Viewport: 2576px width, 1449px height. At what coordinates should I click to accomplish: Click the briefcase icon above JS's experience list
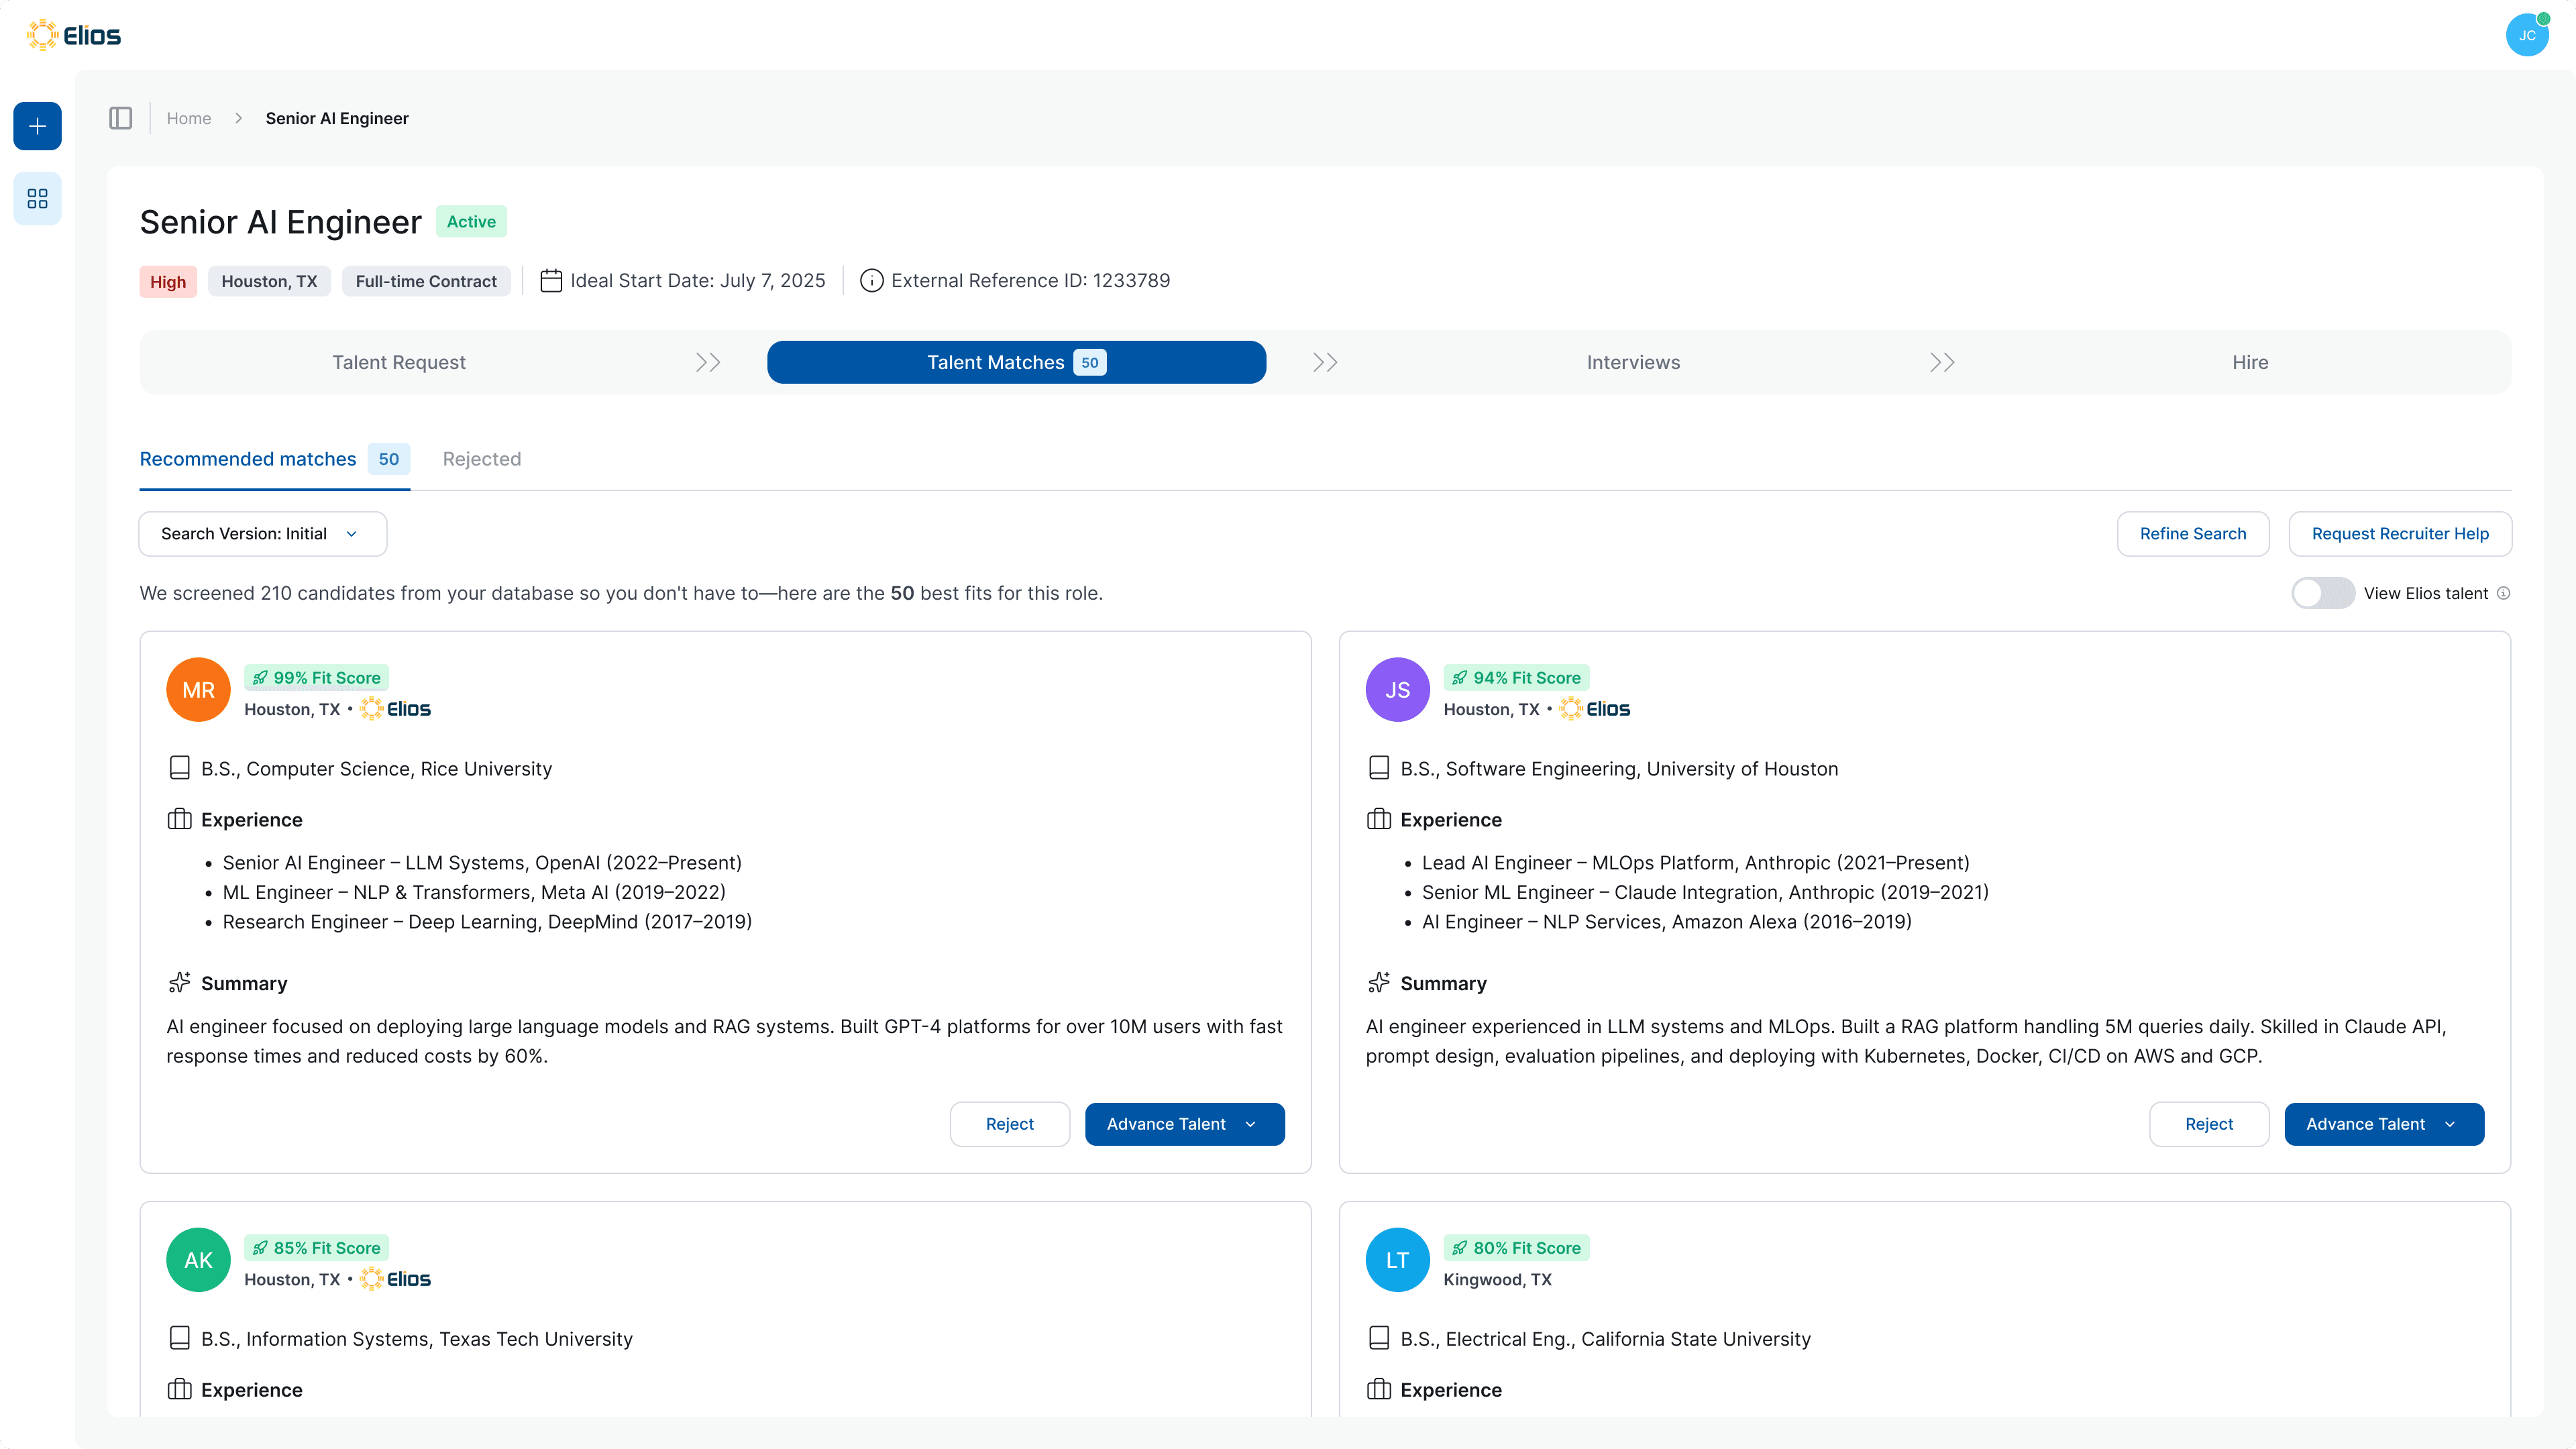click(1379, 819)
